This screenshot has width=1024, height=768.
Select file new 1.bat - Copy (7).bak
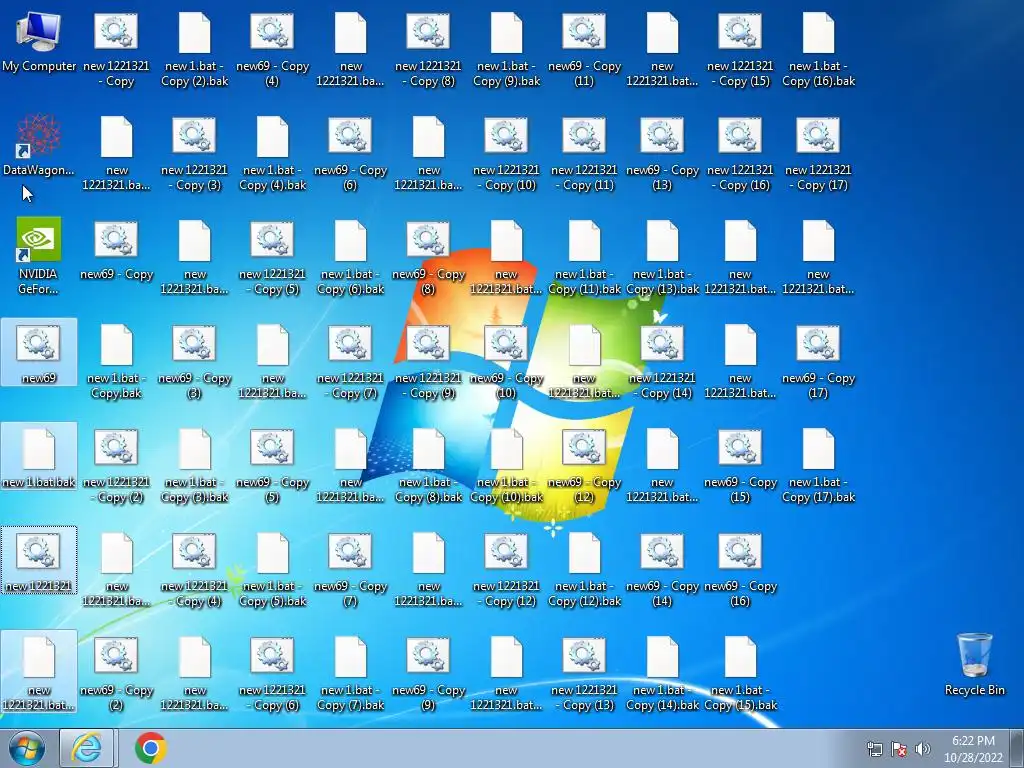[x=350, y=673]
